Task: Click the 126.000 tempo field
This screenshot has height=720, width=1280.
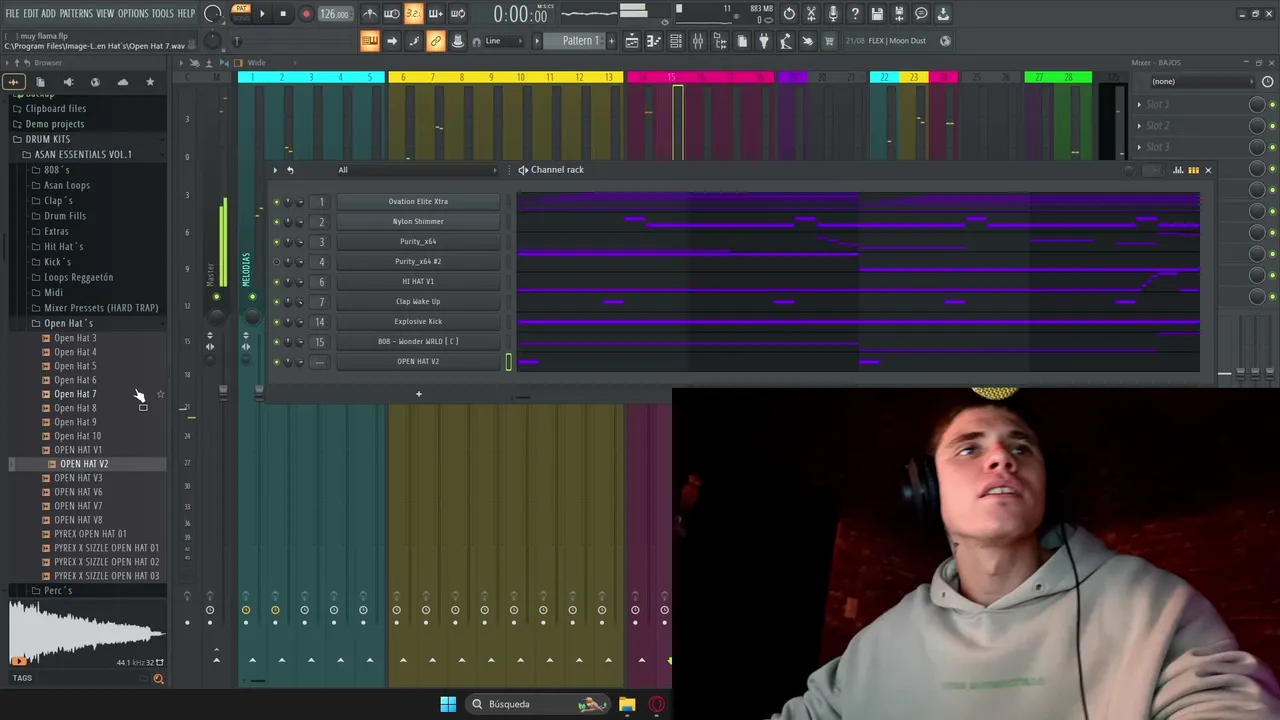Action: (335, 14)
